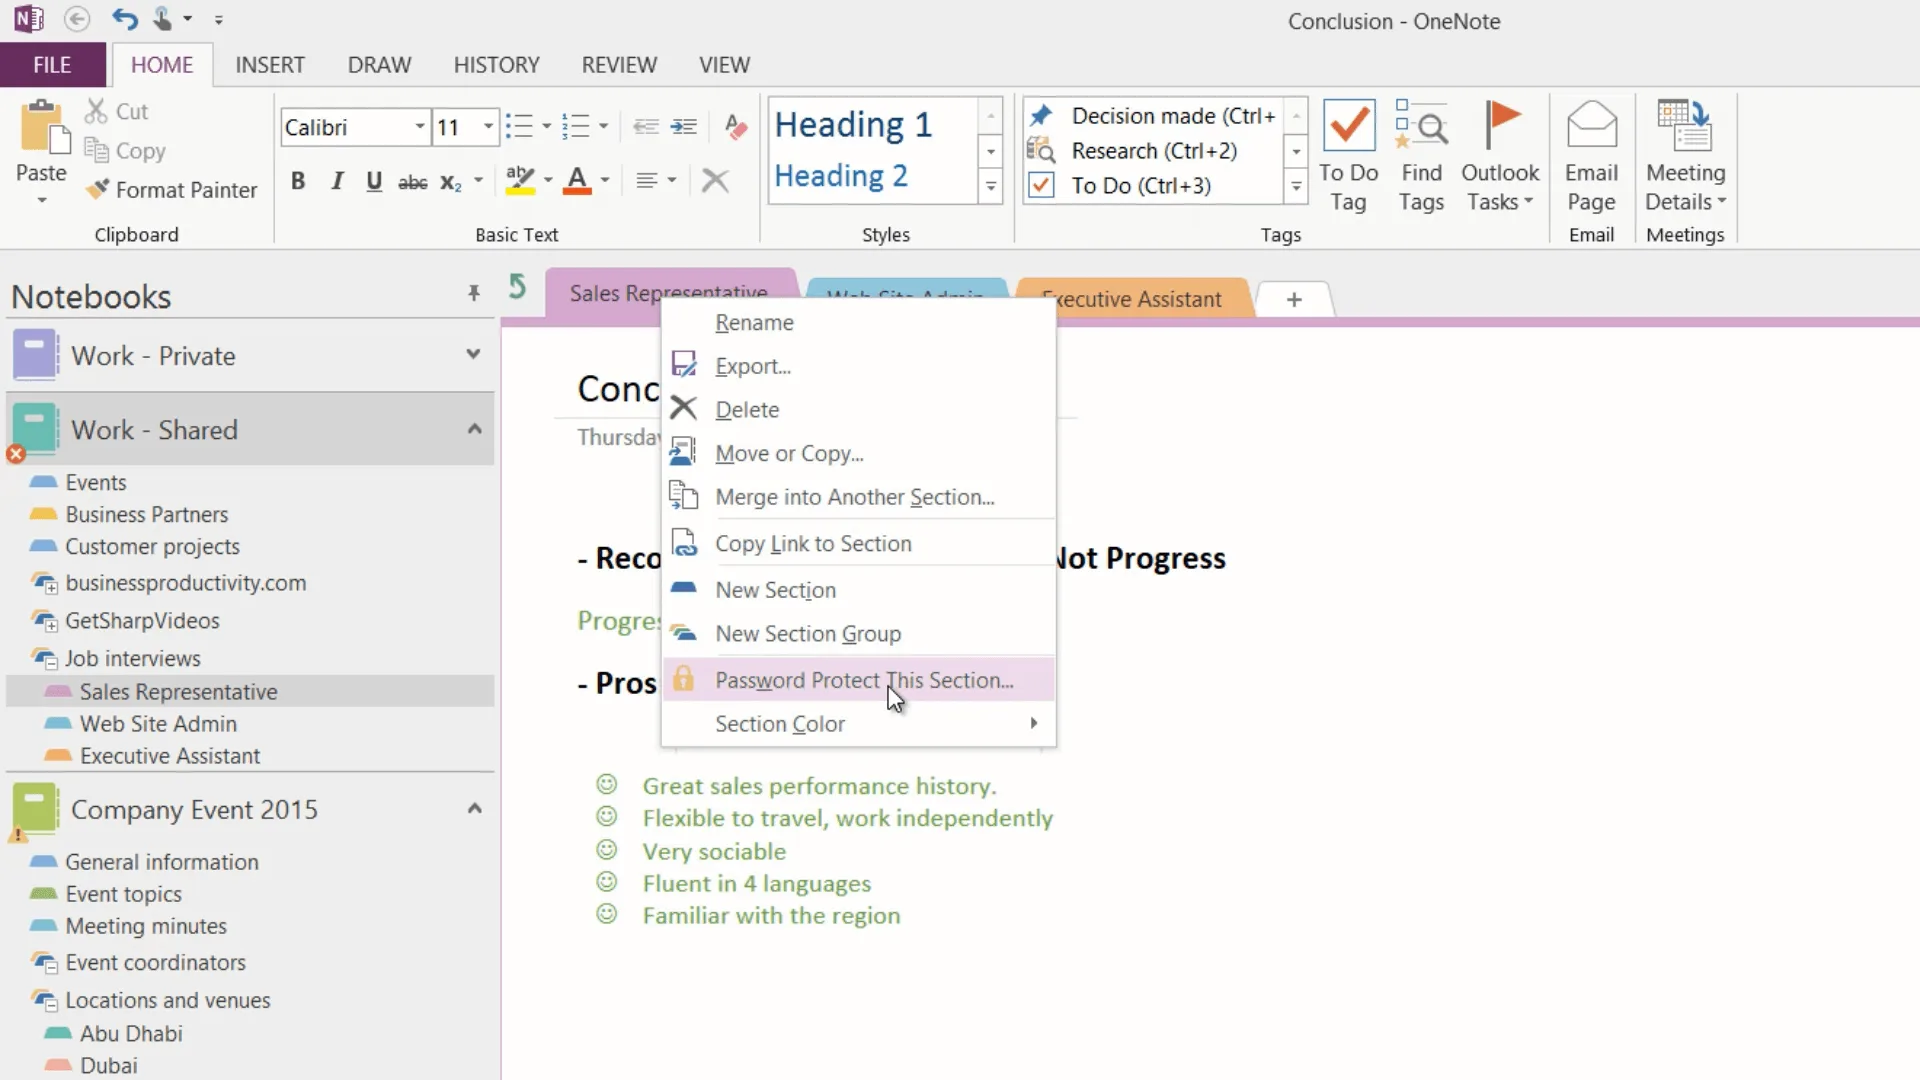Screen dimensions: 1920x1080
Task: Apply the Heading 1 style
Action: [x=853, y=125]
